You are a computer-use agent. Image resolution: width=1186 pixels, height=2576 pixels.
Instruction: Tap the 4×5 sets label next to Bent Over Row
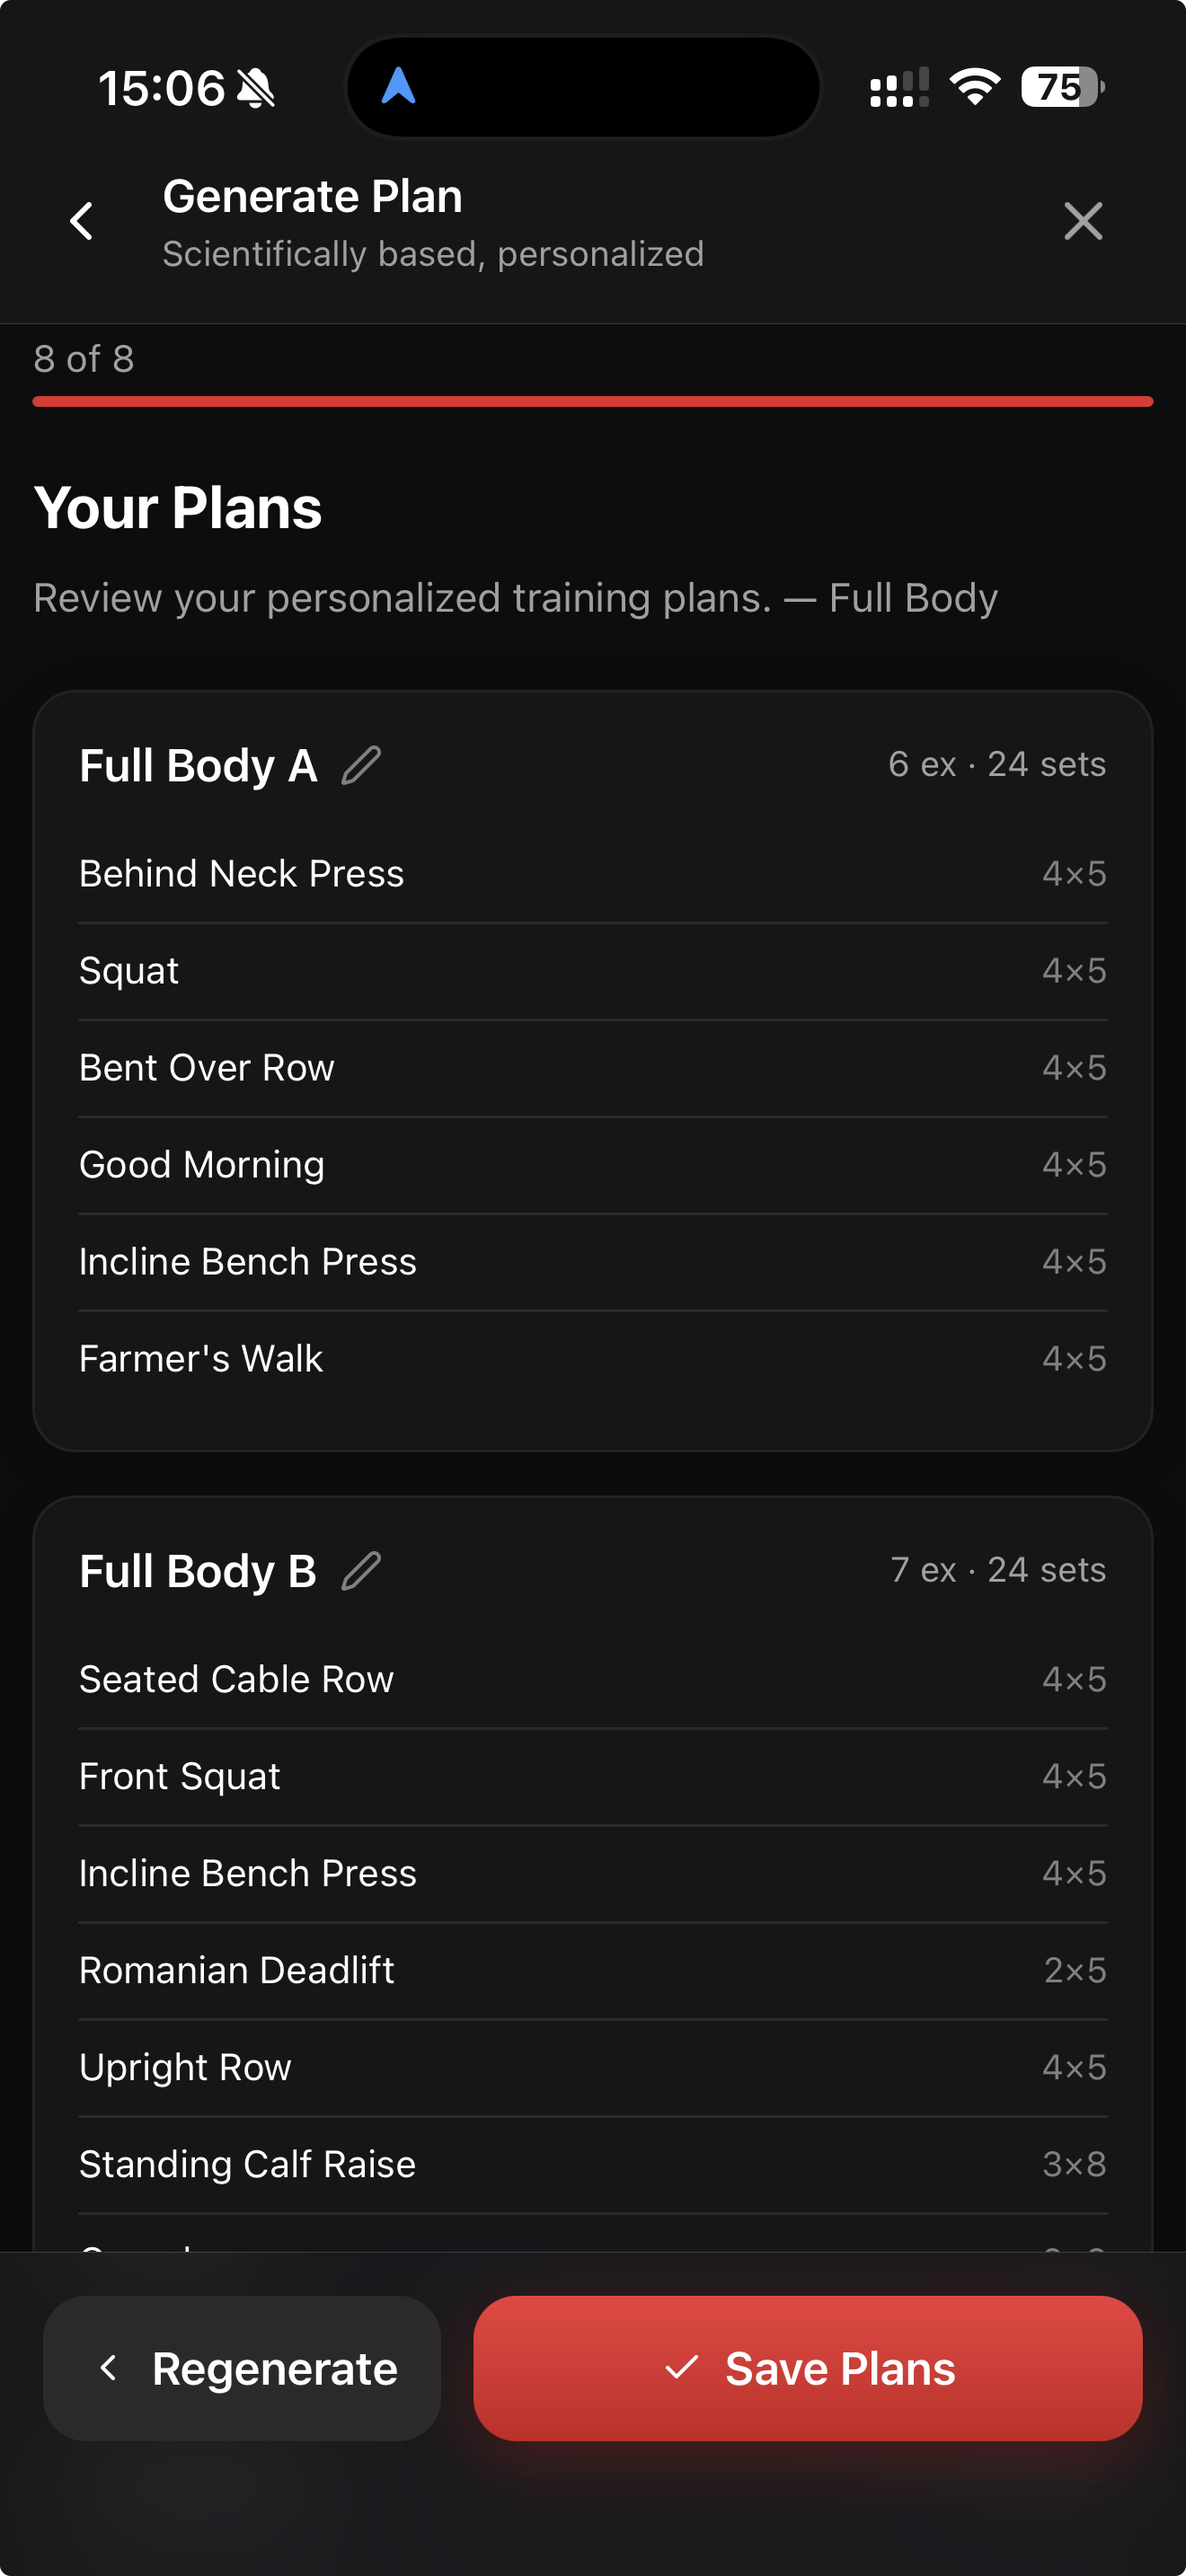click(x=1073, y=1067)
